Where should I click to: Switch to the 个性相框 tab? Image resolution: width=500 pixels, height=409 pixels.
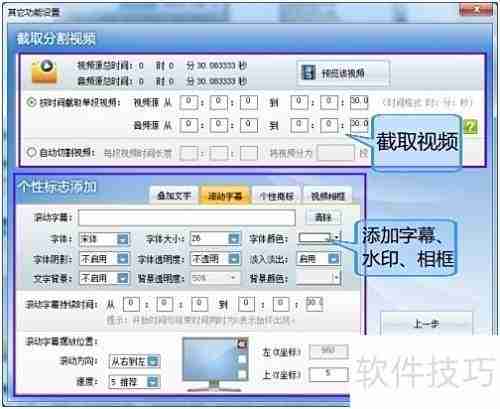(277, 196)
